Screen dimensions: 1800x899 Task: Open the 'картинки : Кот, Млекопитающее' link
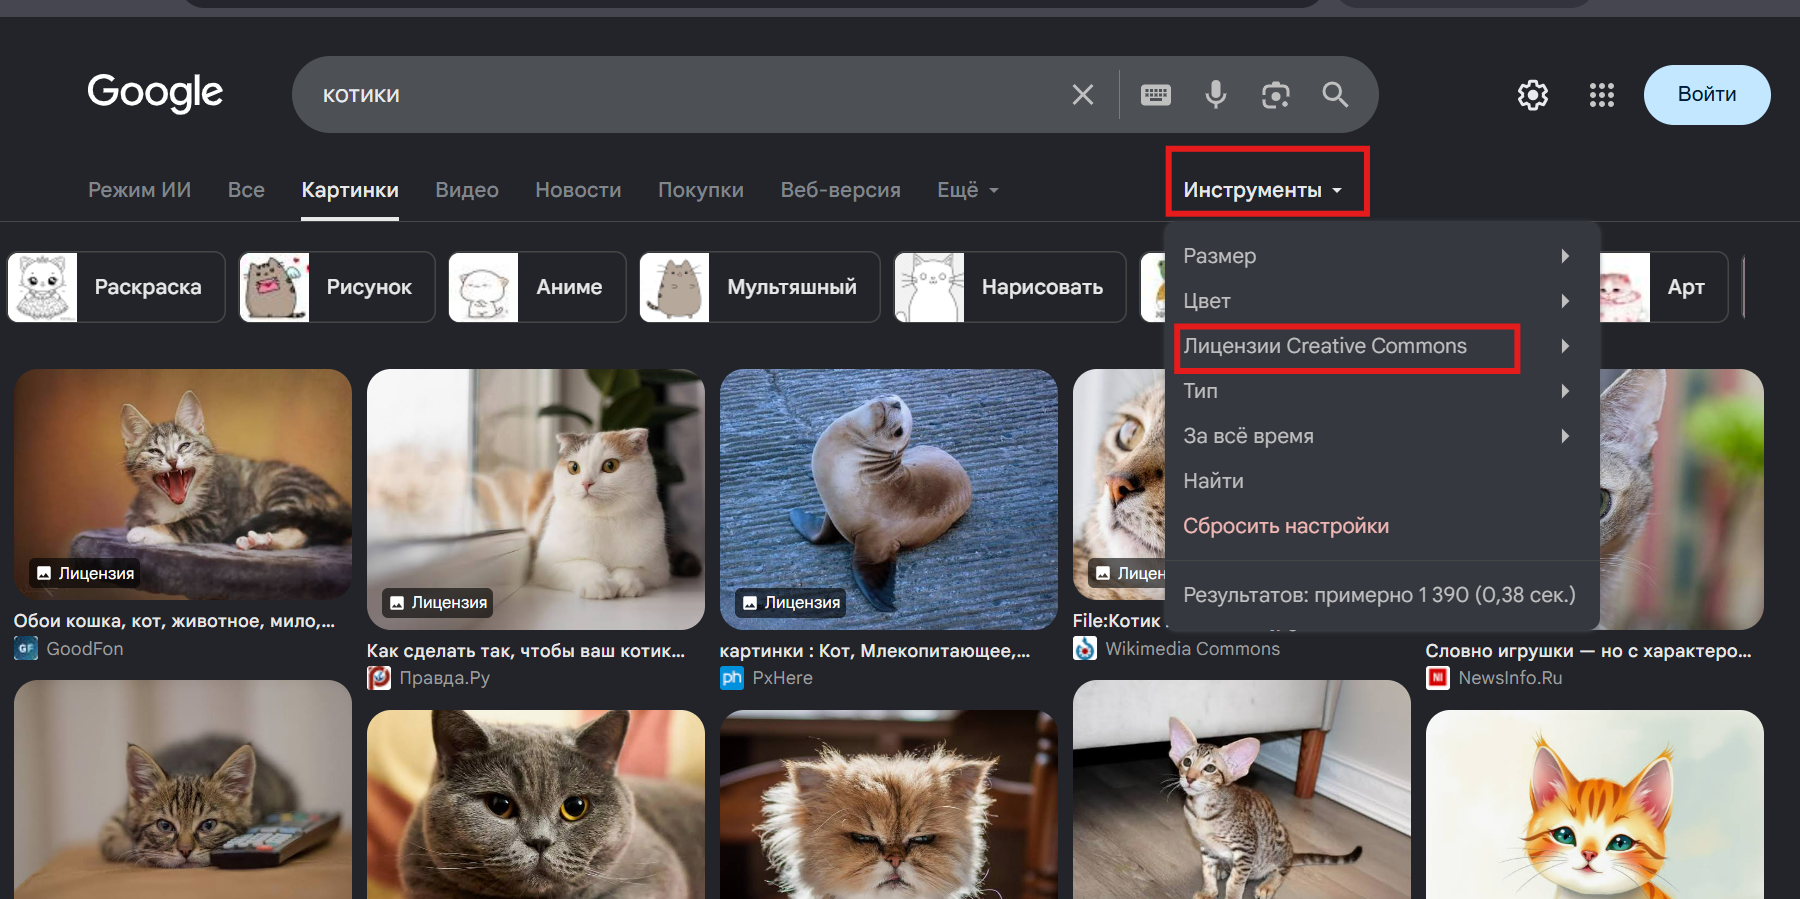pyautogui.click(x=875, y=651)
